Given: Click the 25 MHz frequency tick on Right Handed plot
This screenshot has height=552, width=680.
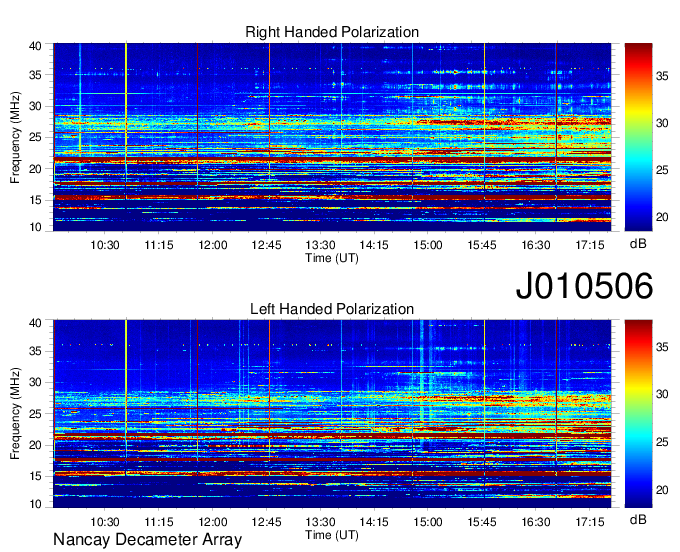Looking at the screenshot, I should (x=35, y=137).
